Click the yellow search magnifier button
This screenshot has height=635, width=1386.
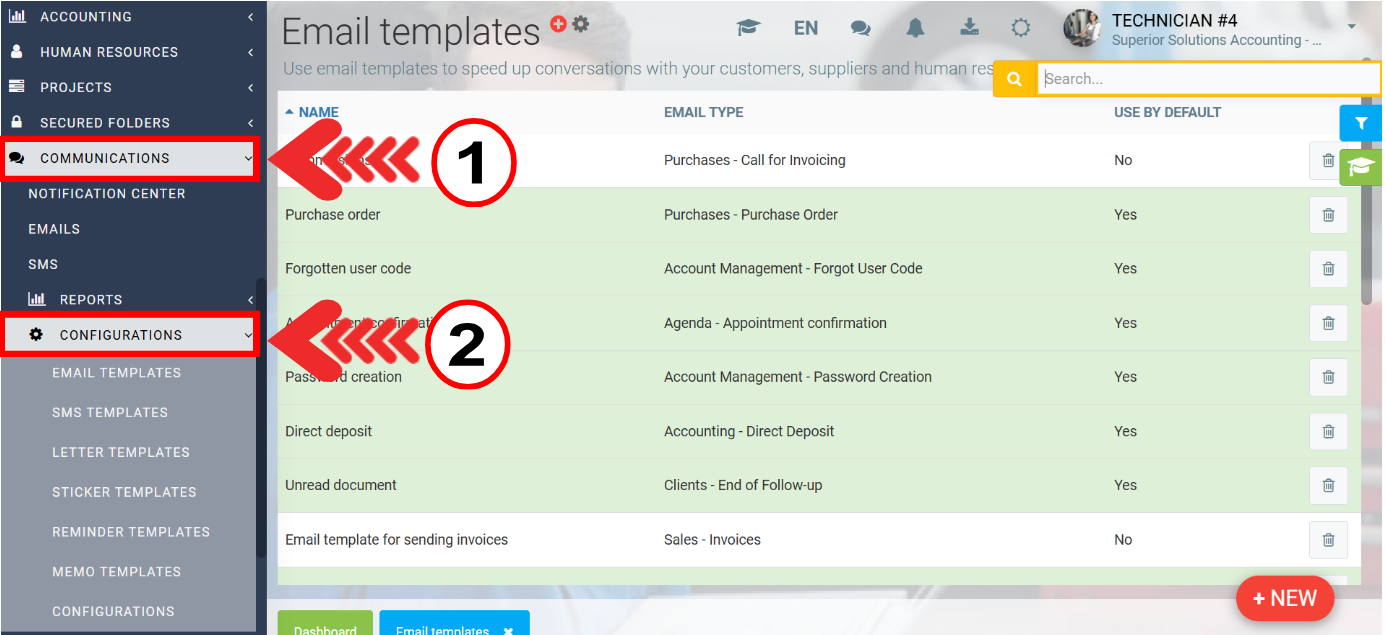pos(1014,79)
